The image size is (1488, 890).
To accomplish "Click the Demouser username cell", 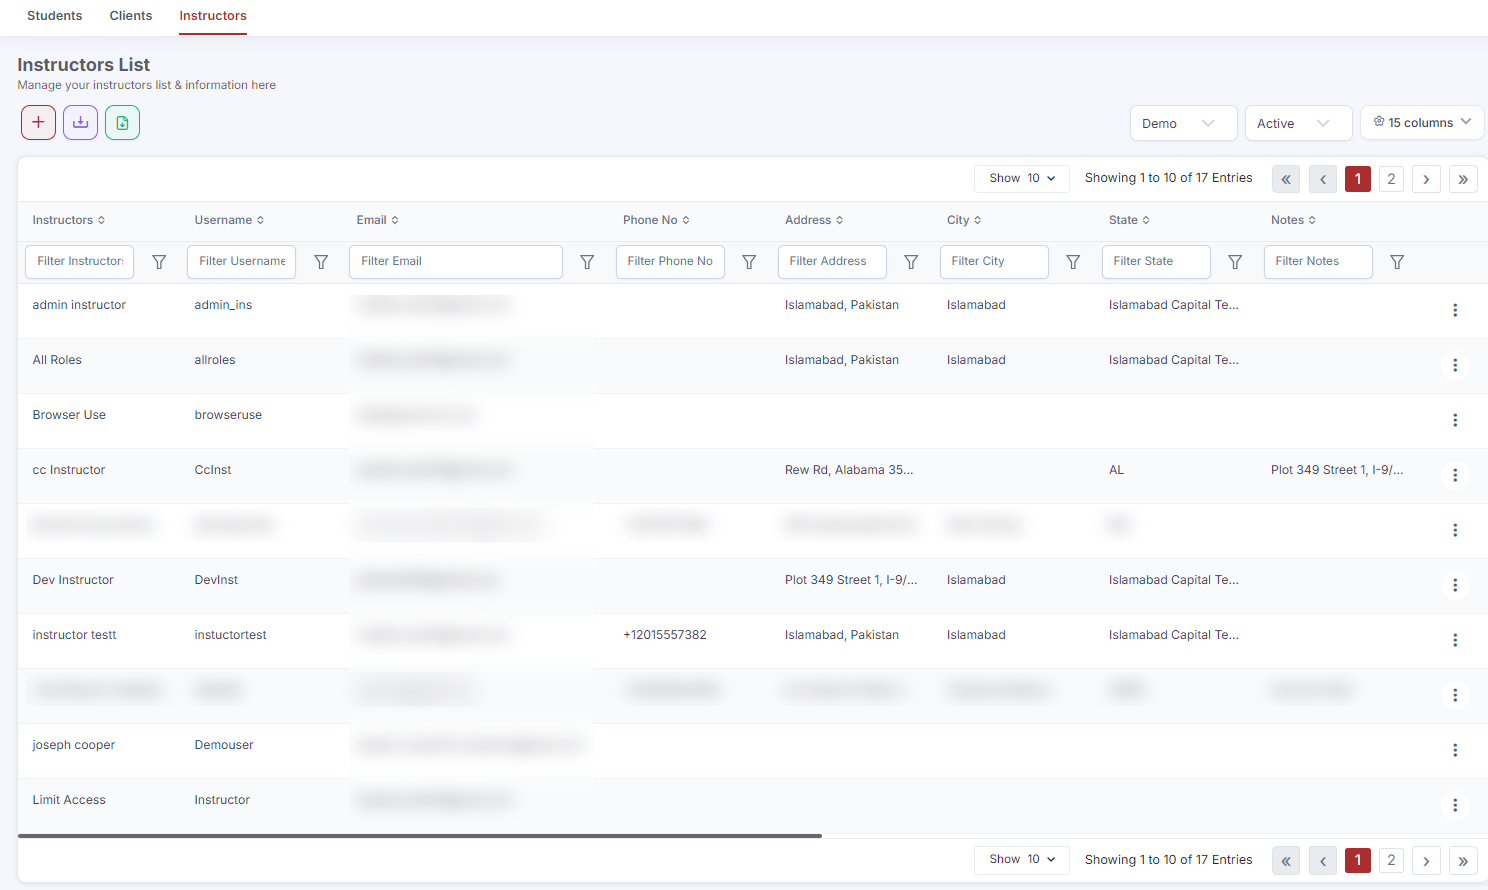I will click(224, 745).
